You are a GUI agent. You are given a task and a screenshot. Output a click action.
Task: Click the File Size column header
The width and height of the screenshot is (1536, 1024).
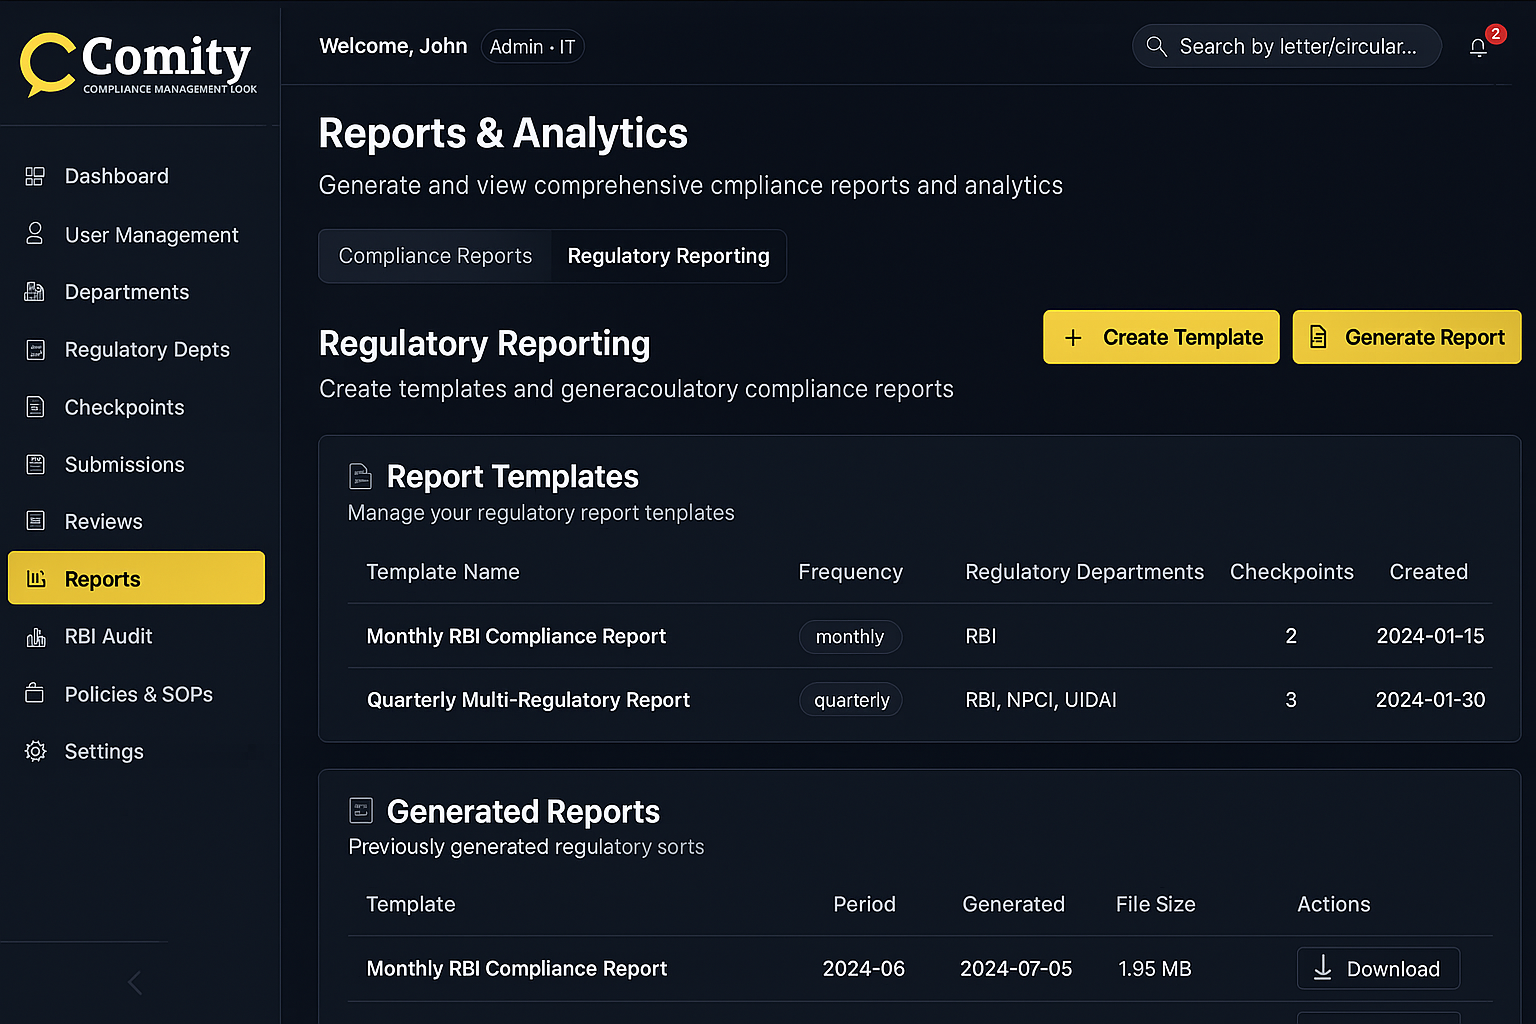coord(1155,904)
